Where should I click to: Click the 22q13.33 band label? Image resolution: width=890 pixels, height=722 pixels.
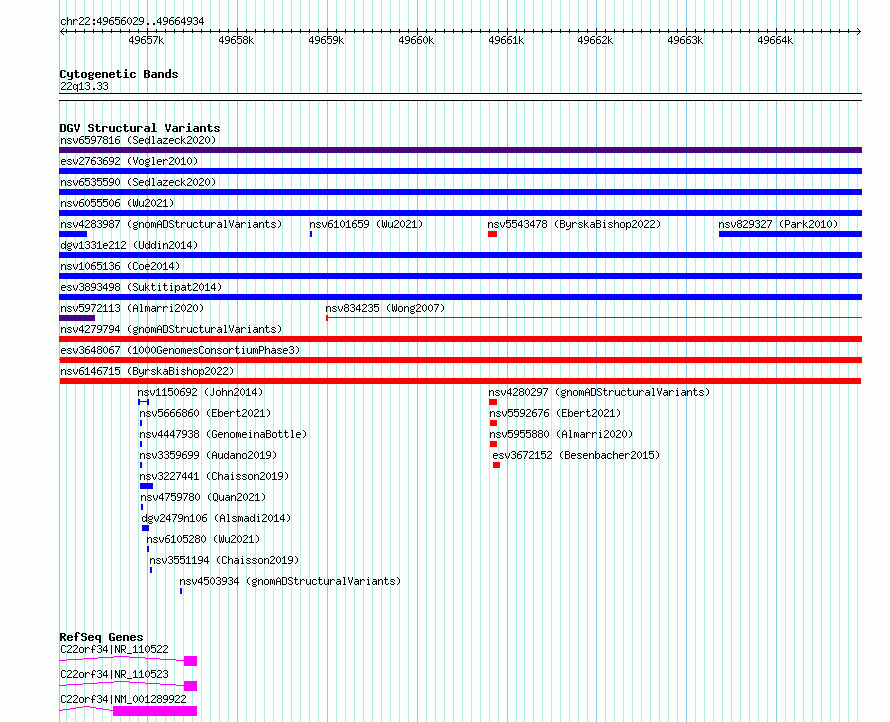point(84,86)
